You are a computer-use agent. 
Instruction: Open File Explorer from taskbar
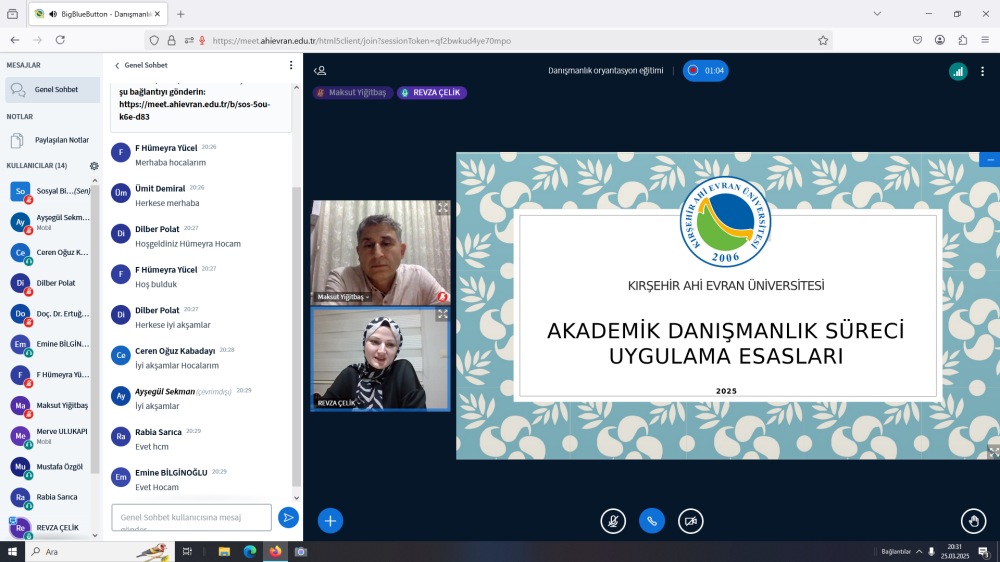point(224,552)
